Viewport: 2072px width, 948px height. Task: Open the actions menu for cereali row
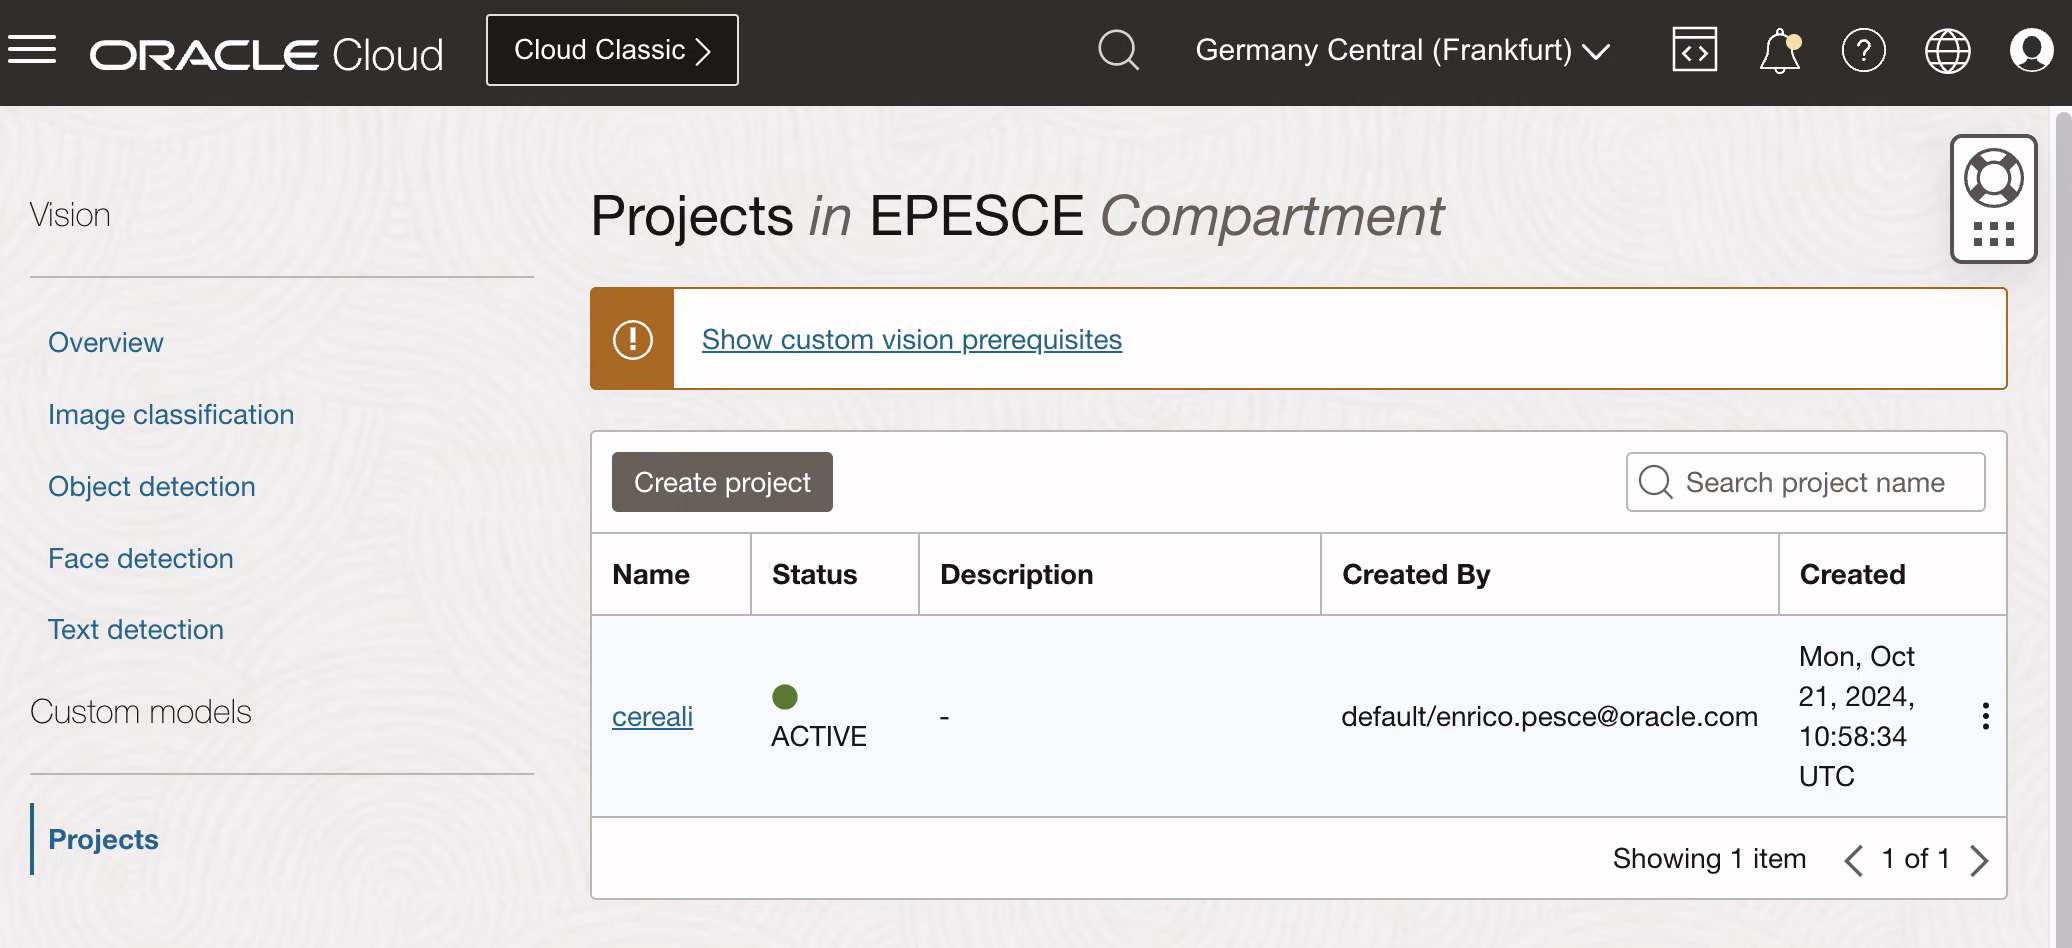click(1985, 716)
